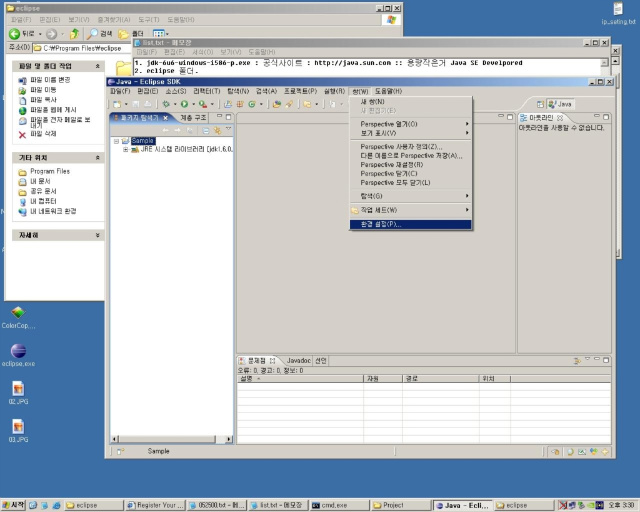This screenshot has width=640, height=512.
Task: Choose Perspective 재설정(R) reset menu item
Action: 411,165
